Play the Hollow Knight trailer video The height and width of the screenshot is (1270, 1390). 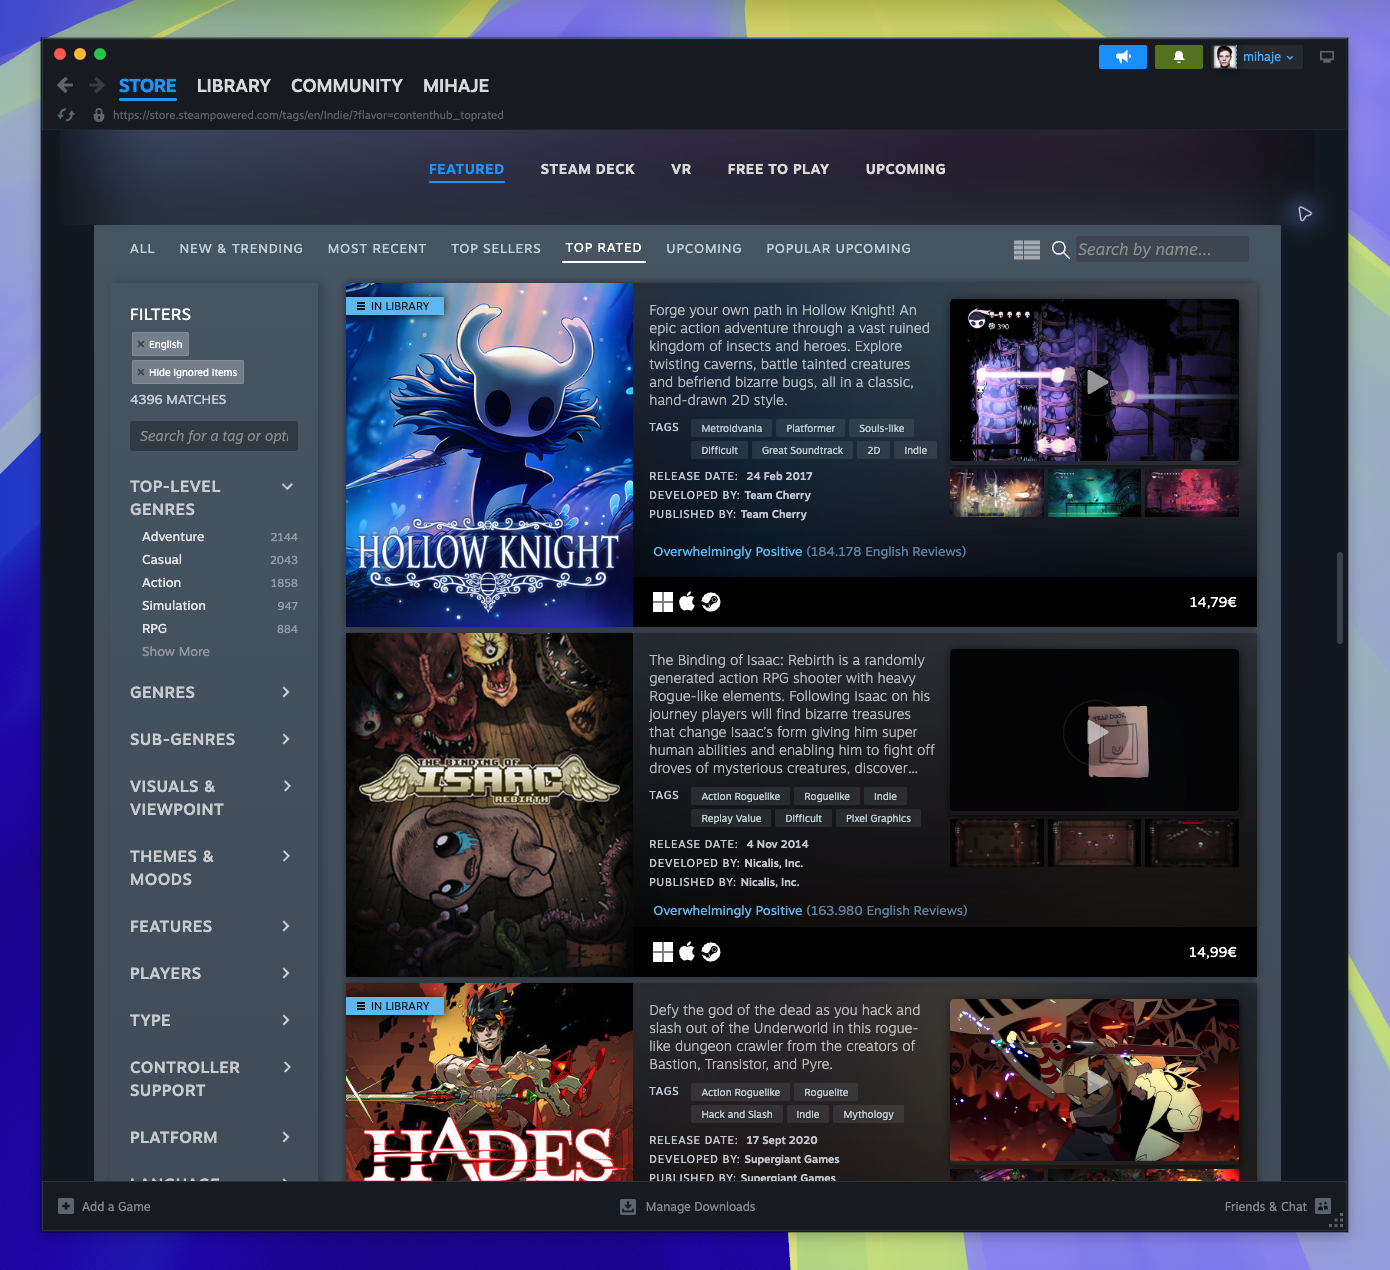(x=1097, y=381)
